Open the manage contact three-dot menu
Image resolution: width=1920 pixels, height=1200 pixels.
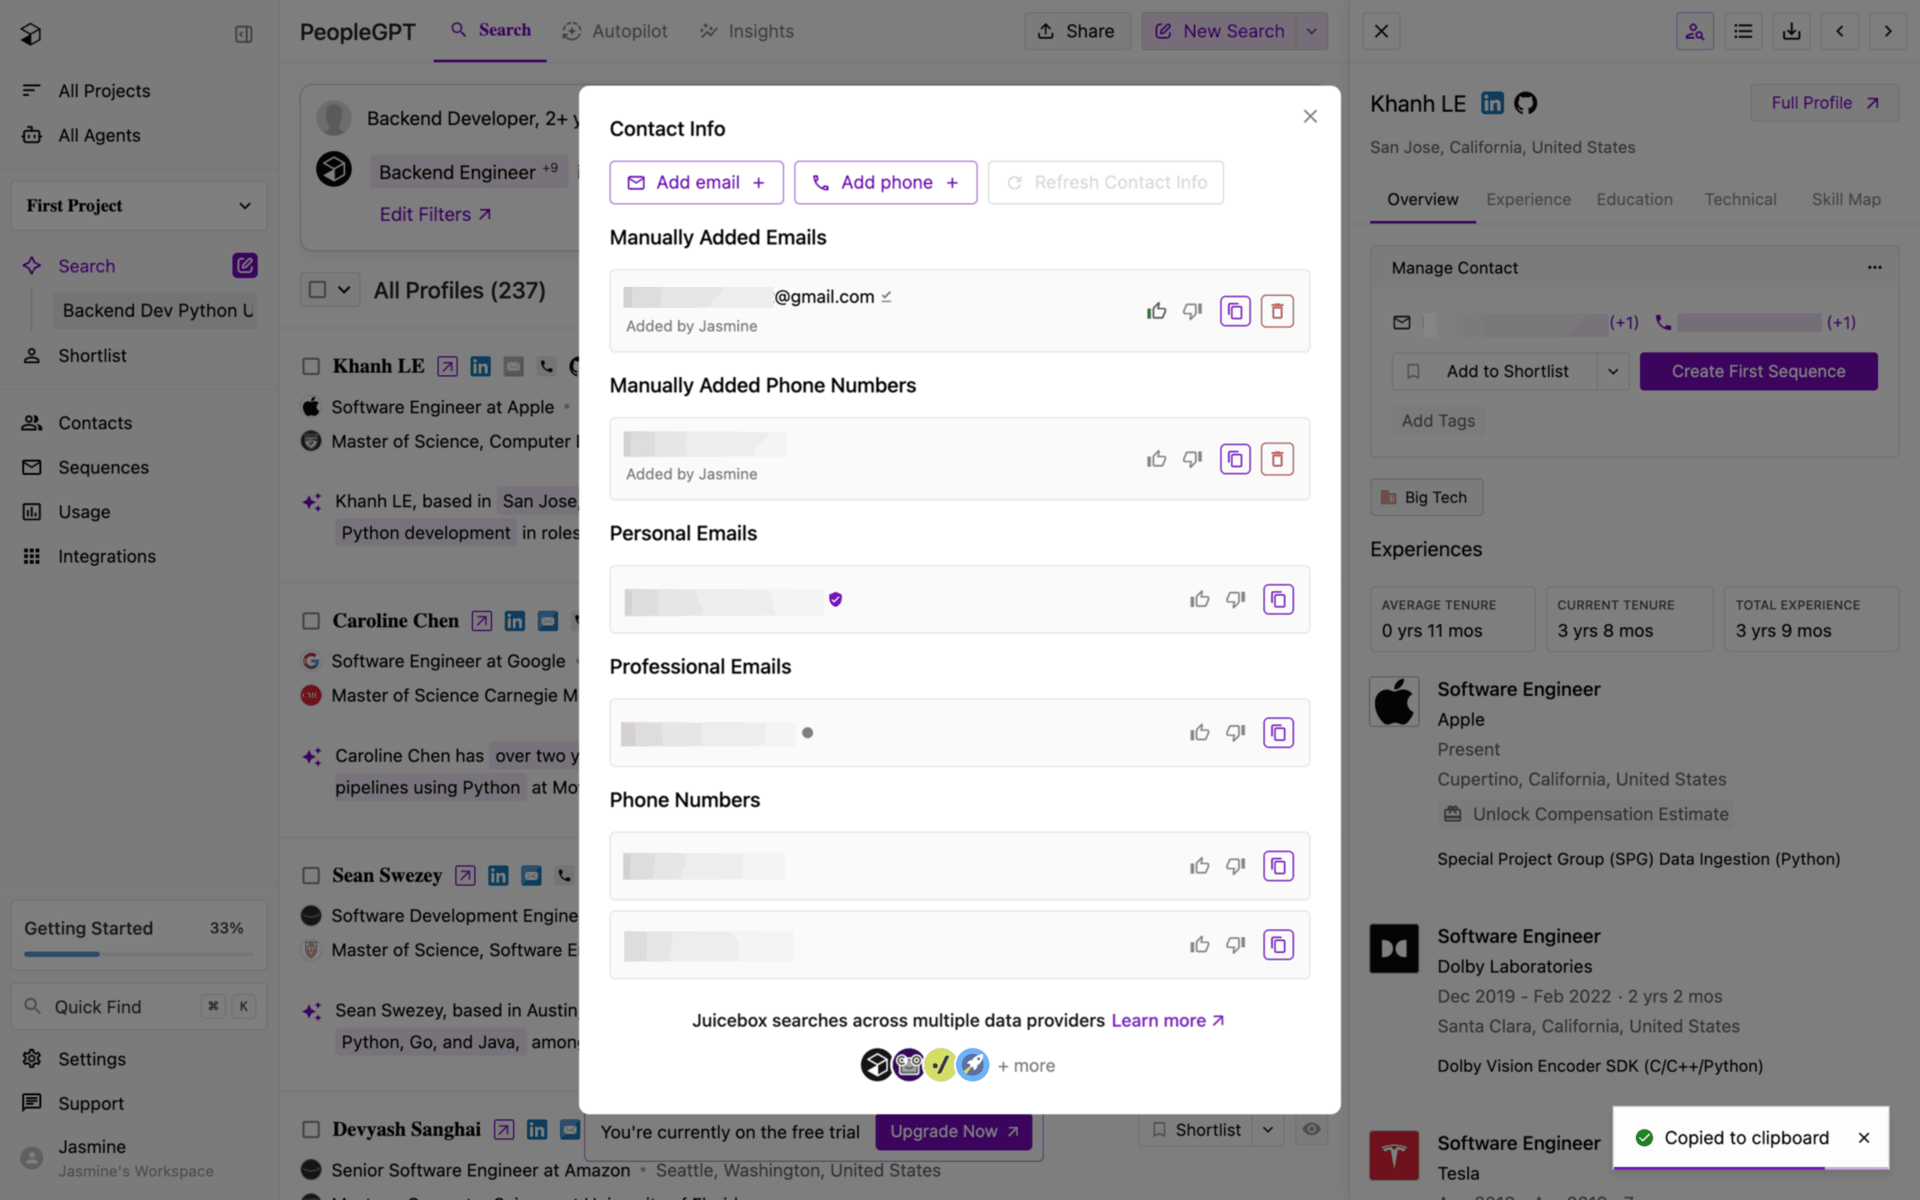1874,267
